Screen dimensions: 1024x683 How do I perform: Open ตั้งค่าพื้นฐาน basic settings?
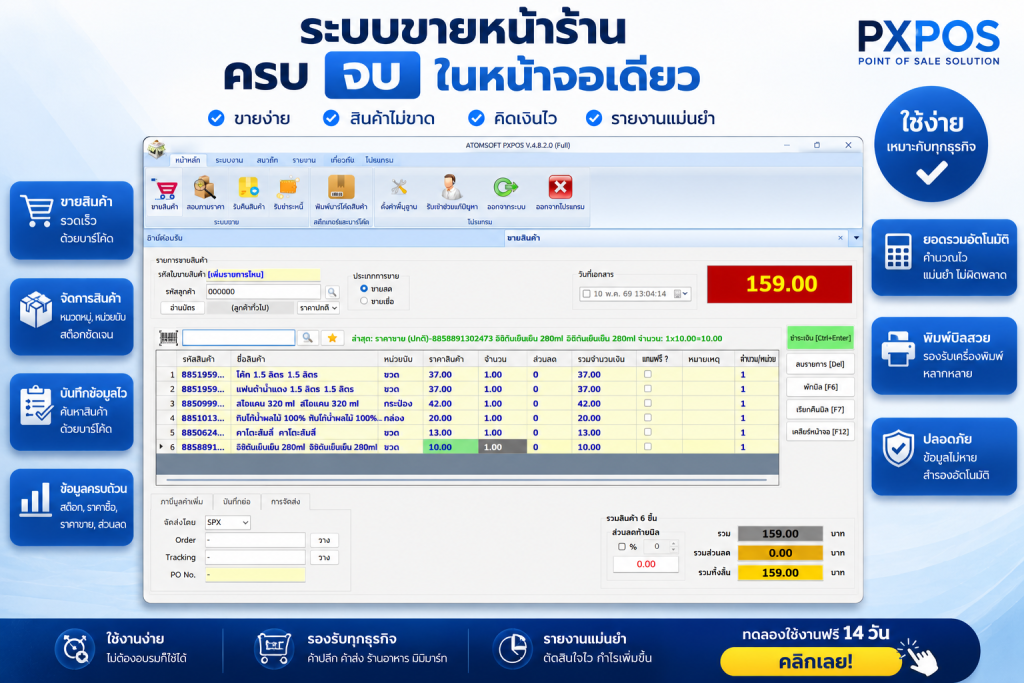(399, 194)
